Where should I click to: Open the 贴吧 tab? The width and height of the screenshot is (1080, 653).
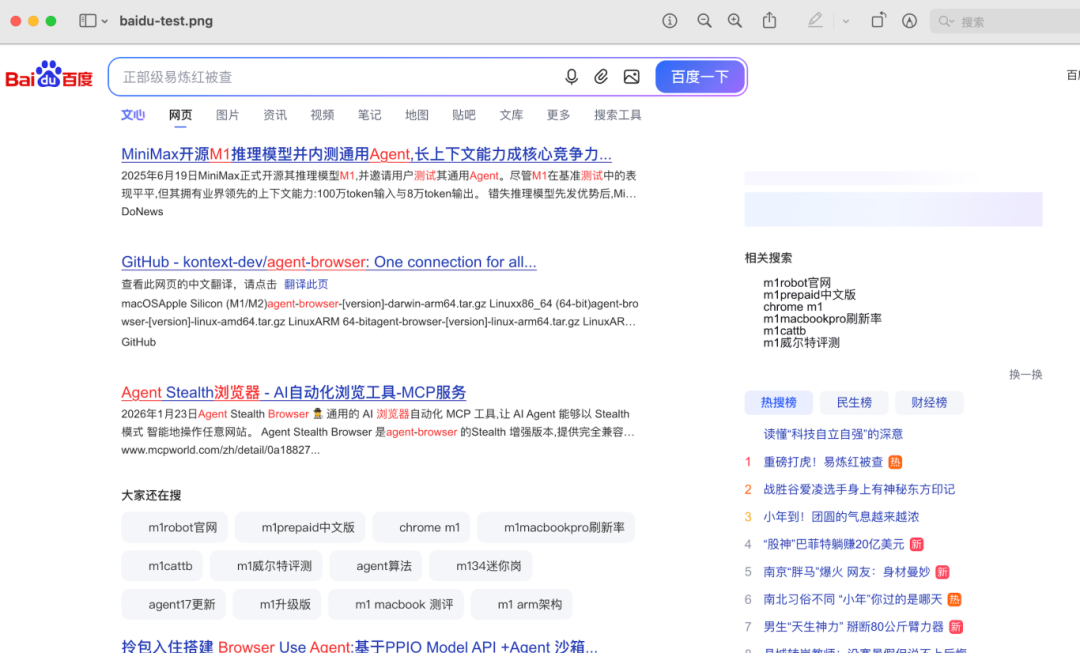pos(464,115)
